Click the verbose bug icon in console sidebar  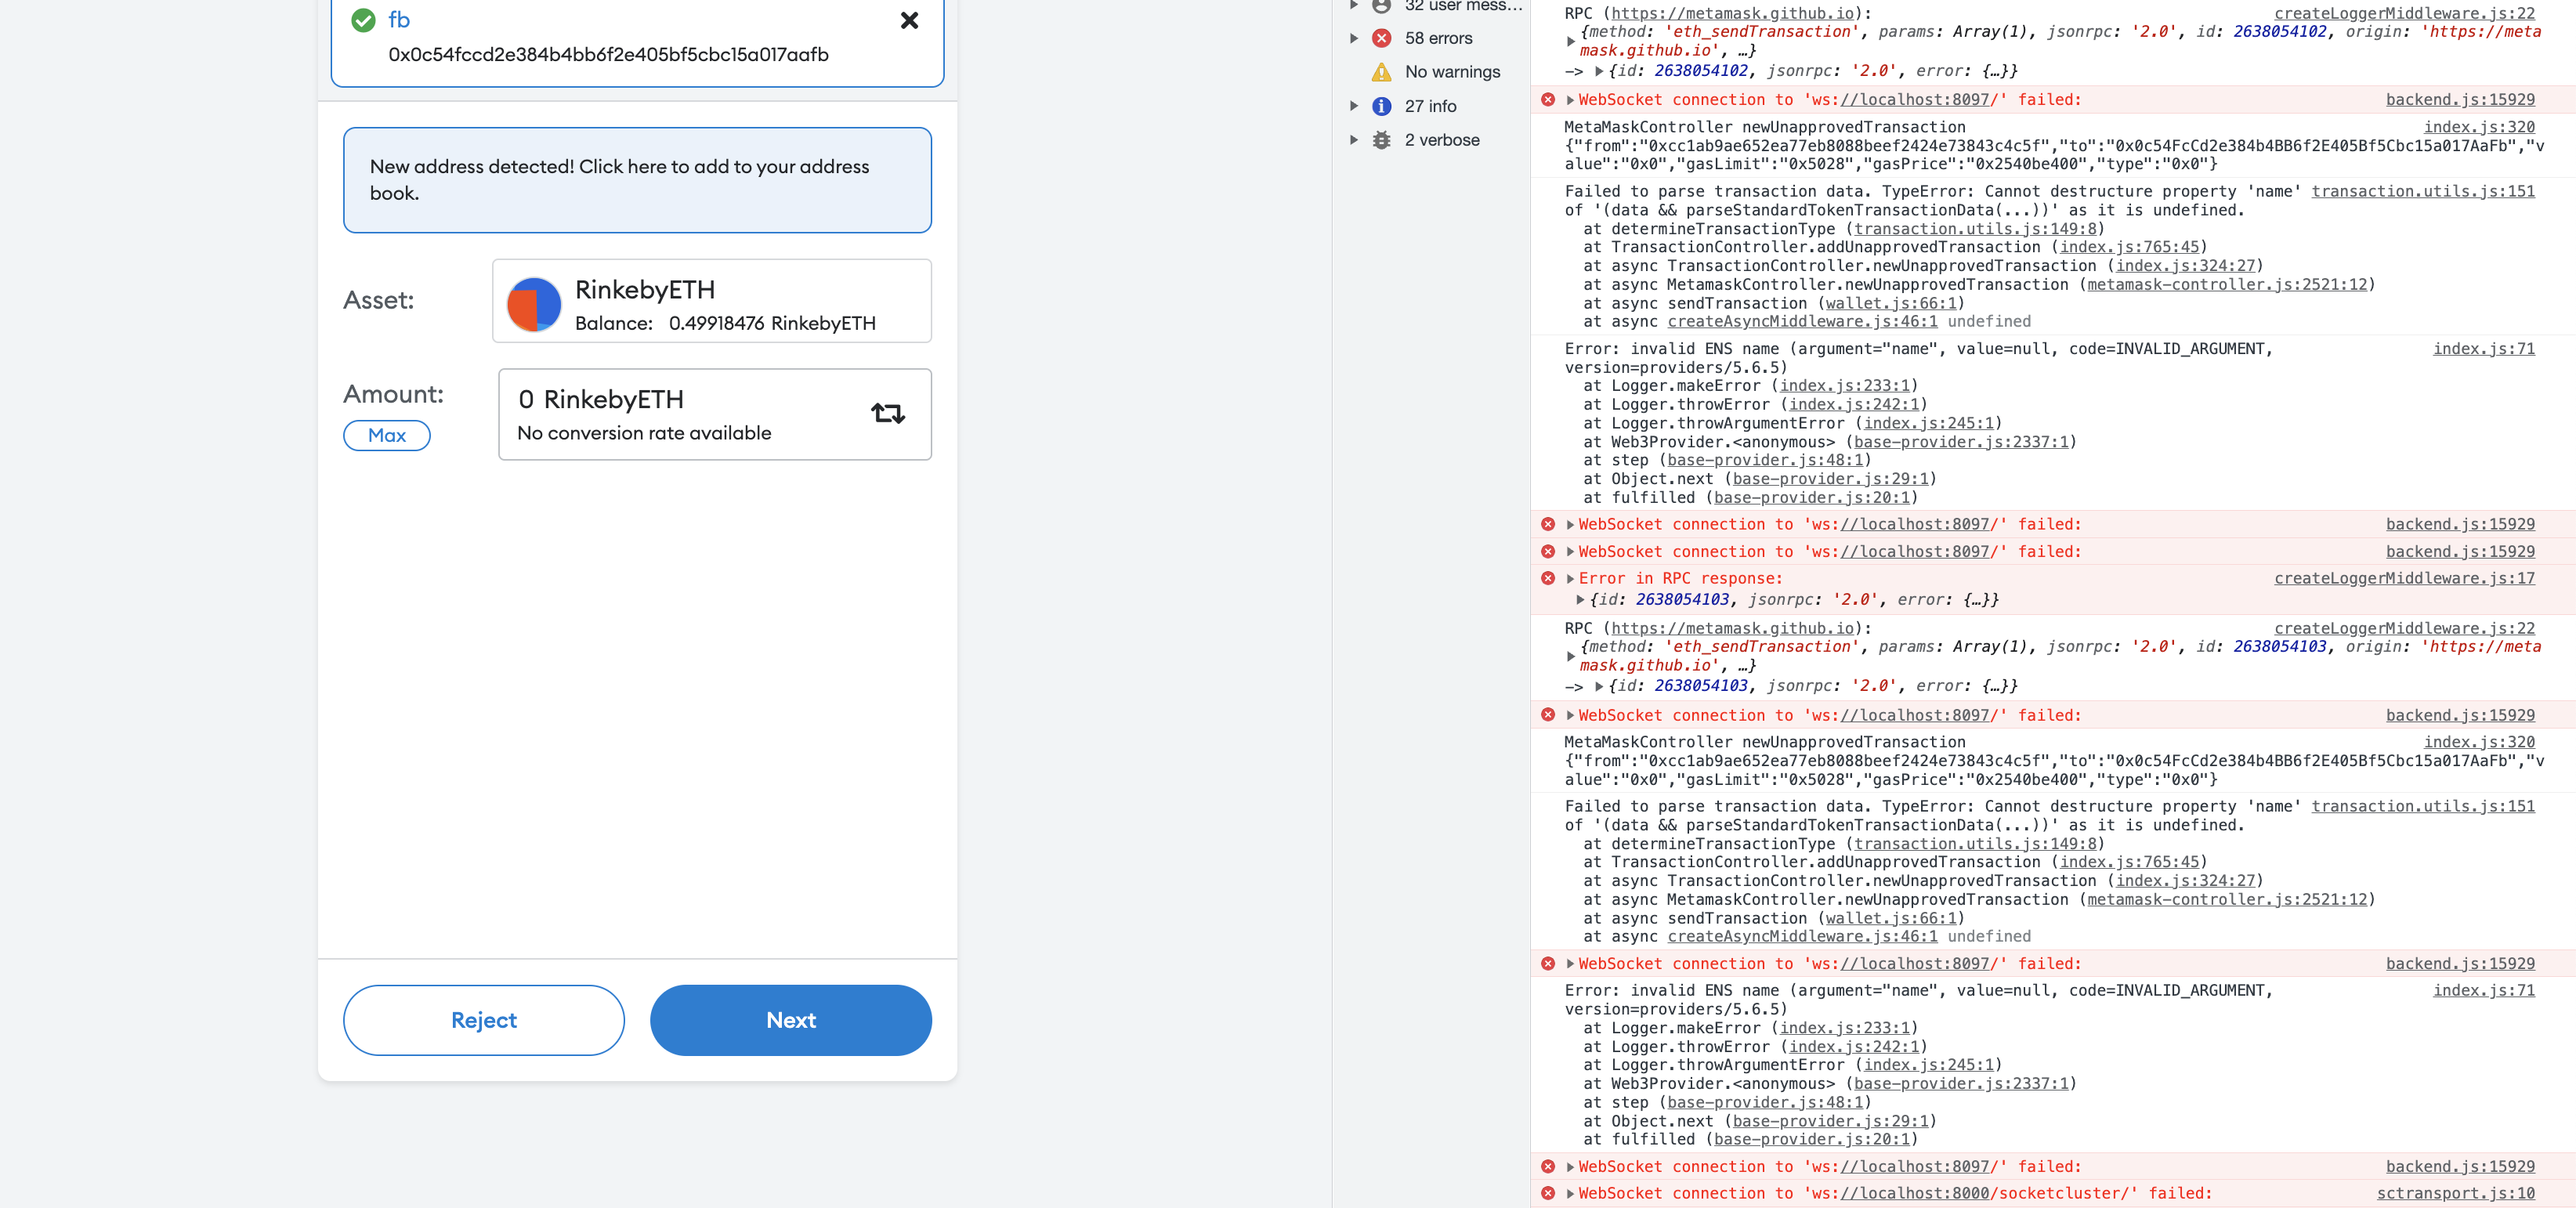click(x=1381, y=139)
